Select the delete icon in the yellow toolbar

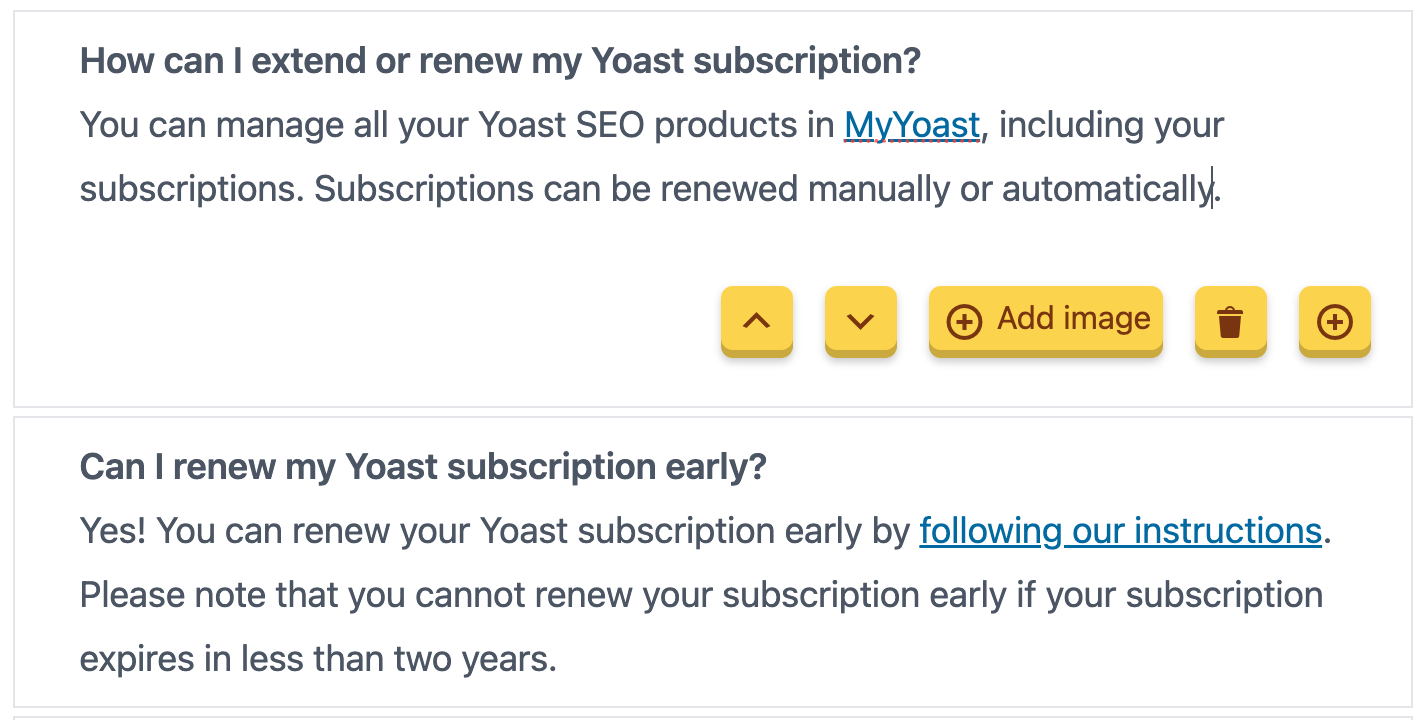[1230, 320]
